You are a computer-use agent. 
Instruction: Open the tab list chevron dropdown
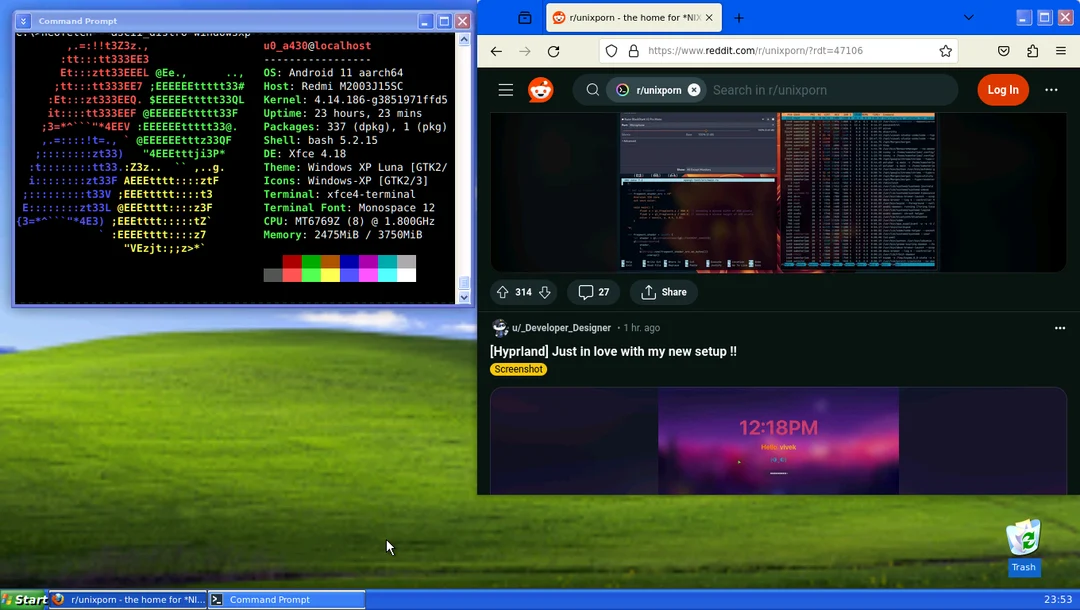[x=967, y=17]
